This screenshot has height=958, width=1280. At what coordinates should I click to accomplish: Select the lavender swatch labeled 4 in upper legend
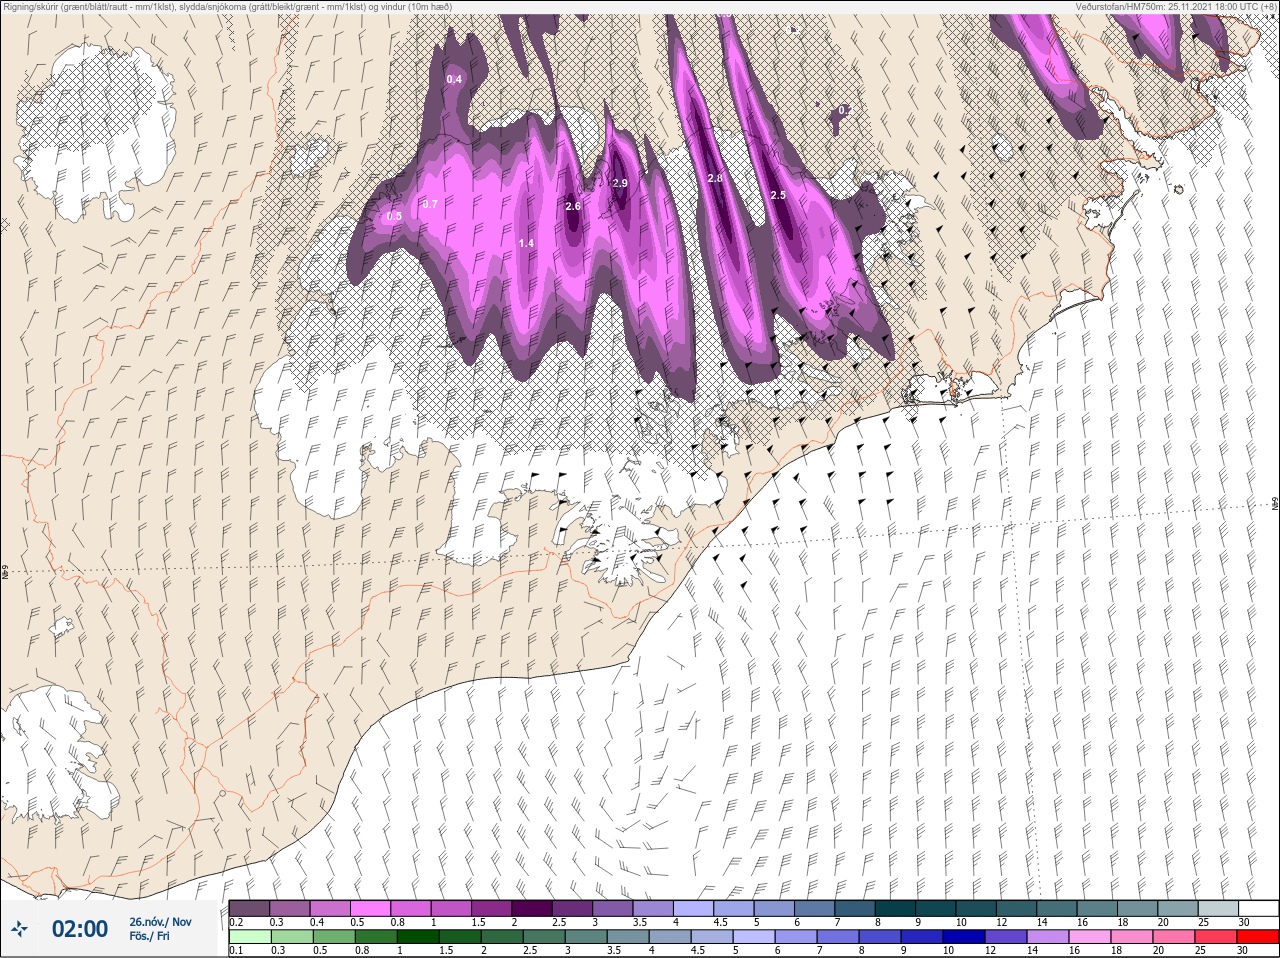pos(693,908)
